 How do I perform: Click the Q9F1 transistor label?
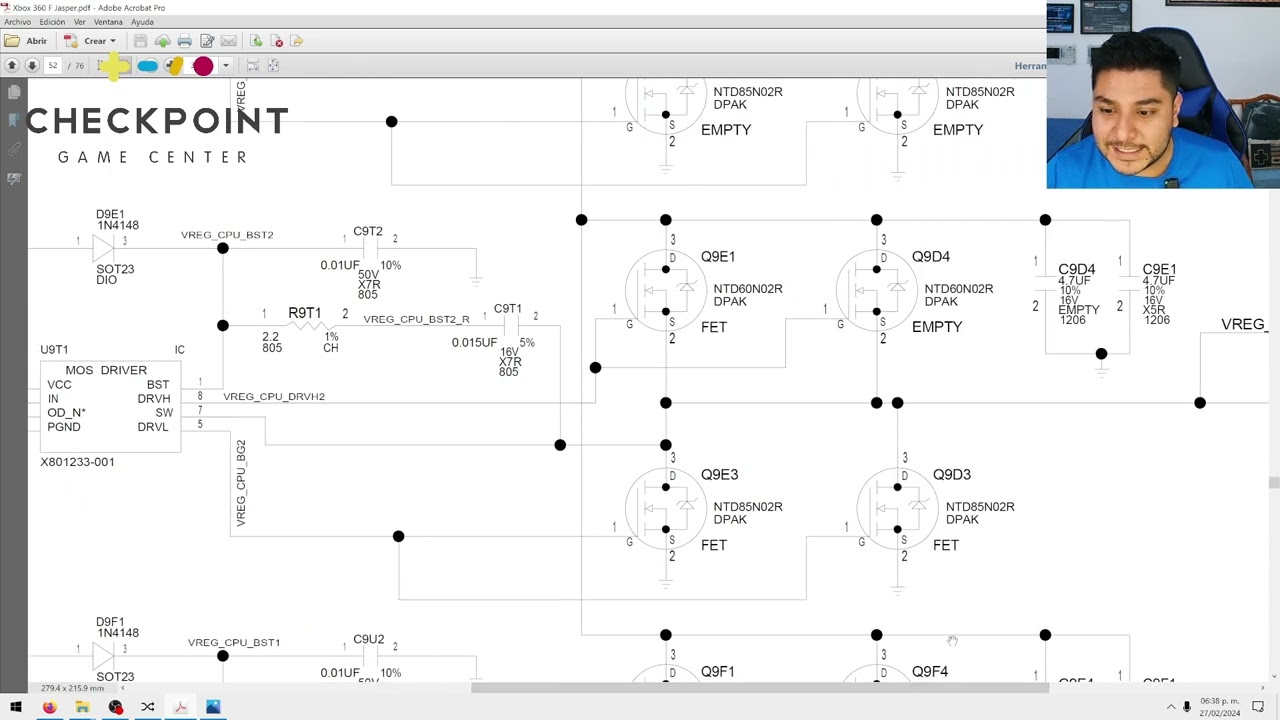click(x=718, y=672)
